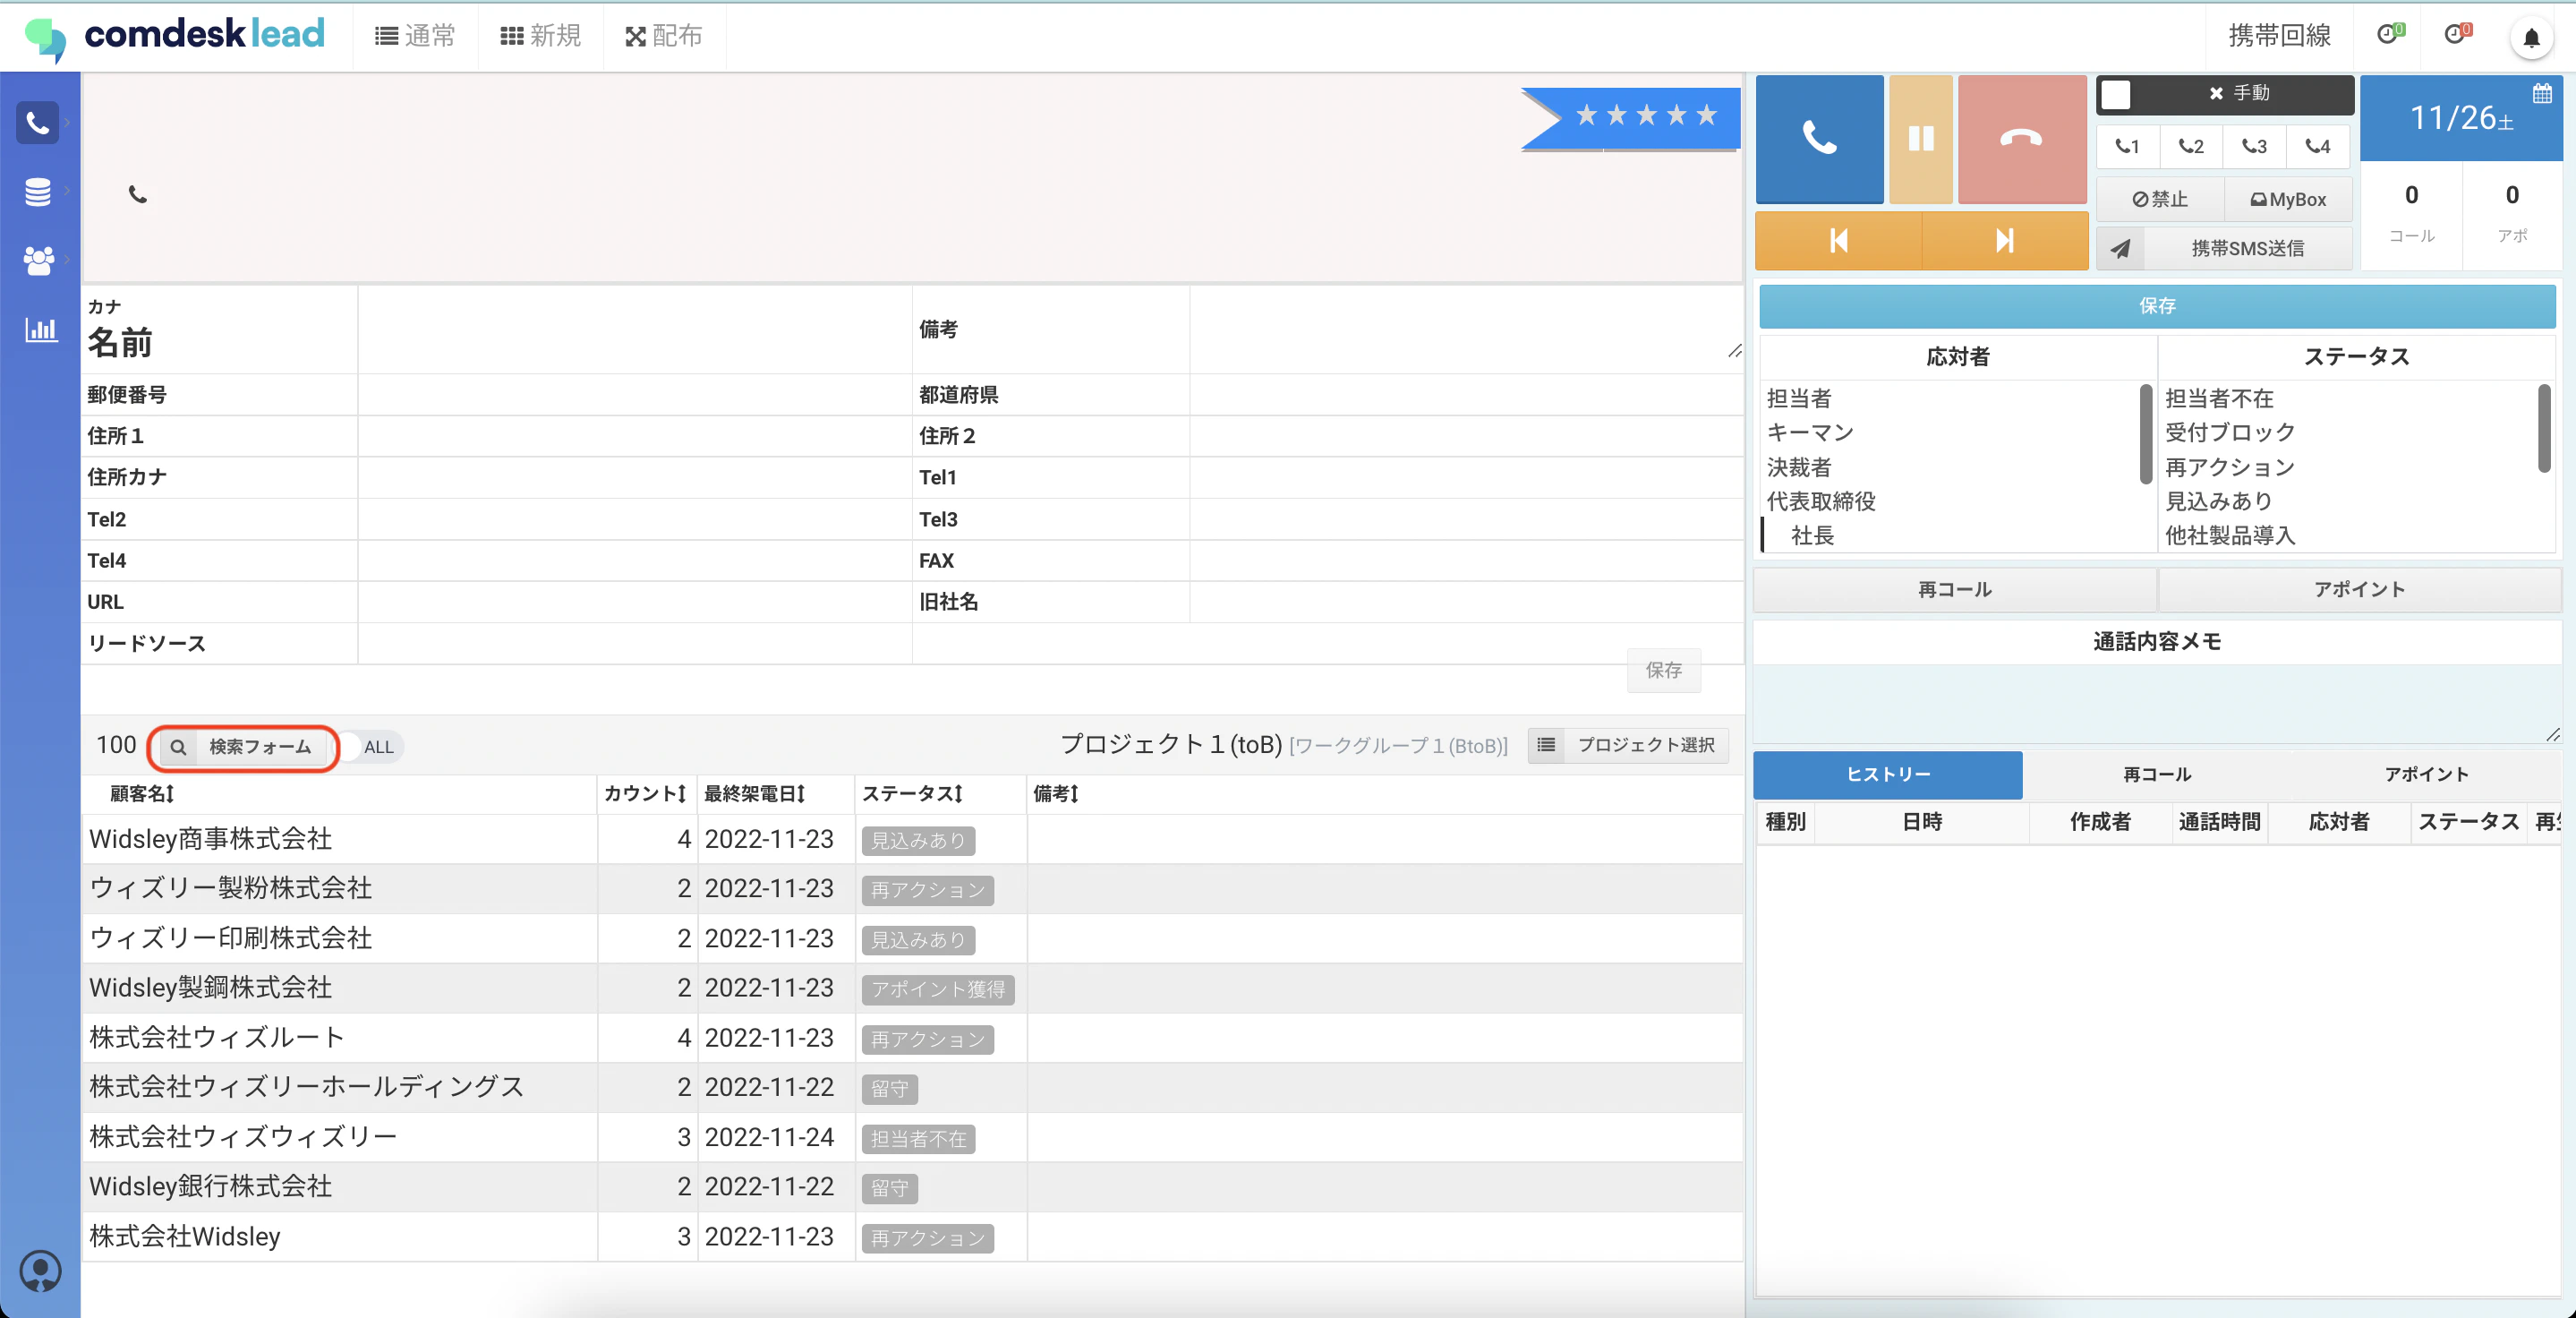Click the 応対者 list scrollbar

point(2145,434)
